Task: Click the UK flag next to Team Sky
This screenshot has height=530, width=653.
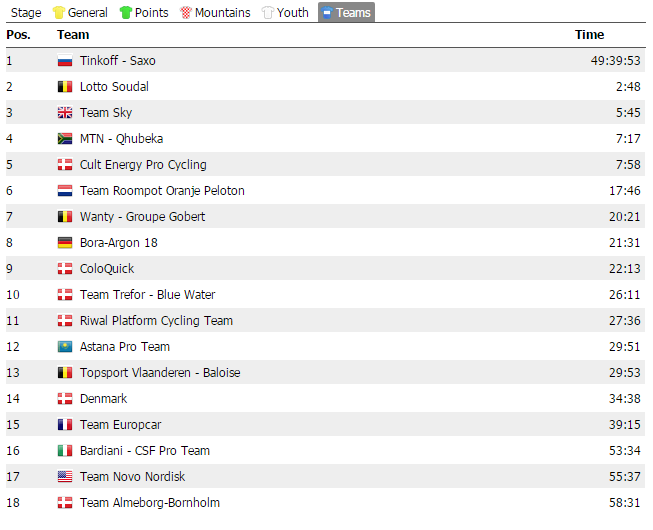Action: [x=65, y=113]
